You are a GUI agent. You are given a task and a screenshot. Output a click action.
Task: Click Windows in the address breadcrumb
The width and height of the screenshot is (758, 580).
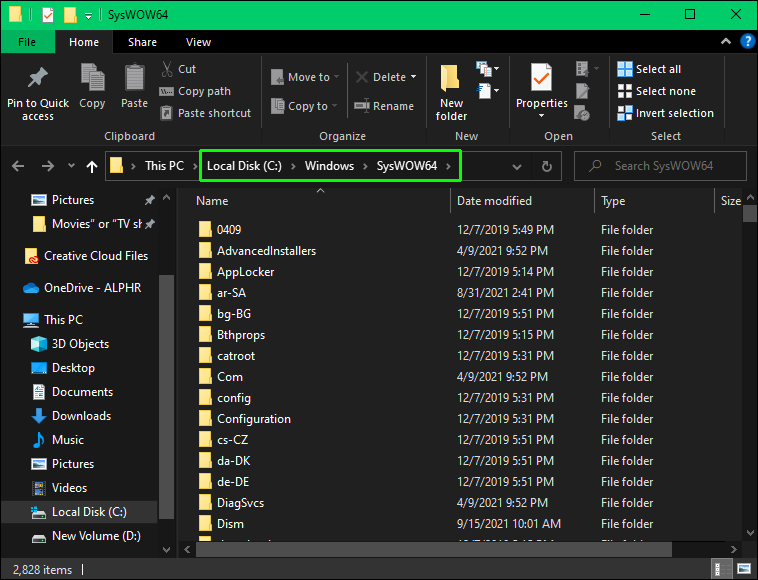pyautogui.click(x=329, y=166)
